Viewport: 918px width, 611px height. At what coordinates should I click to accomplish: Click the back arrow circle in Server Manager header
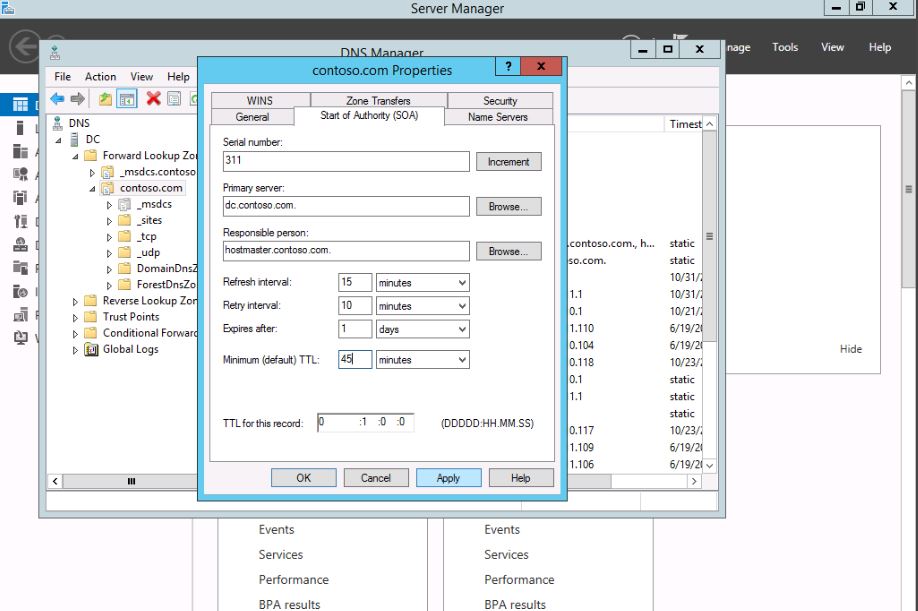(26, 46)
